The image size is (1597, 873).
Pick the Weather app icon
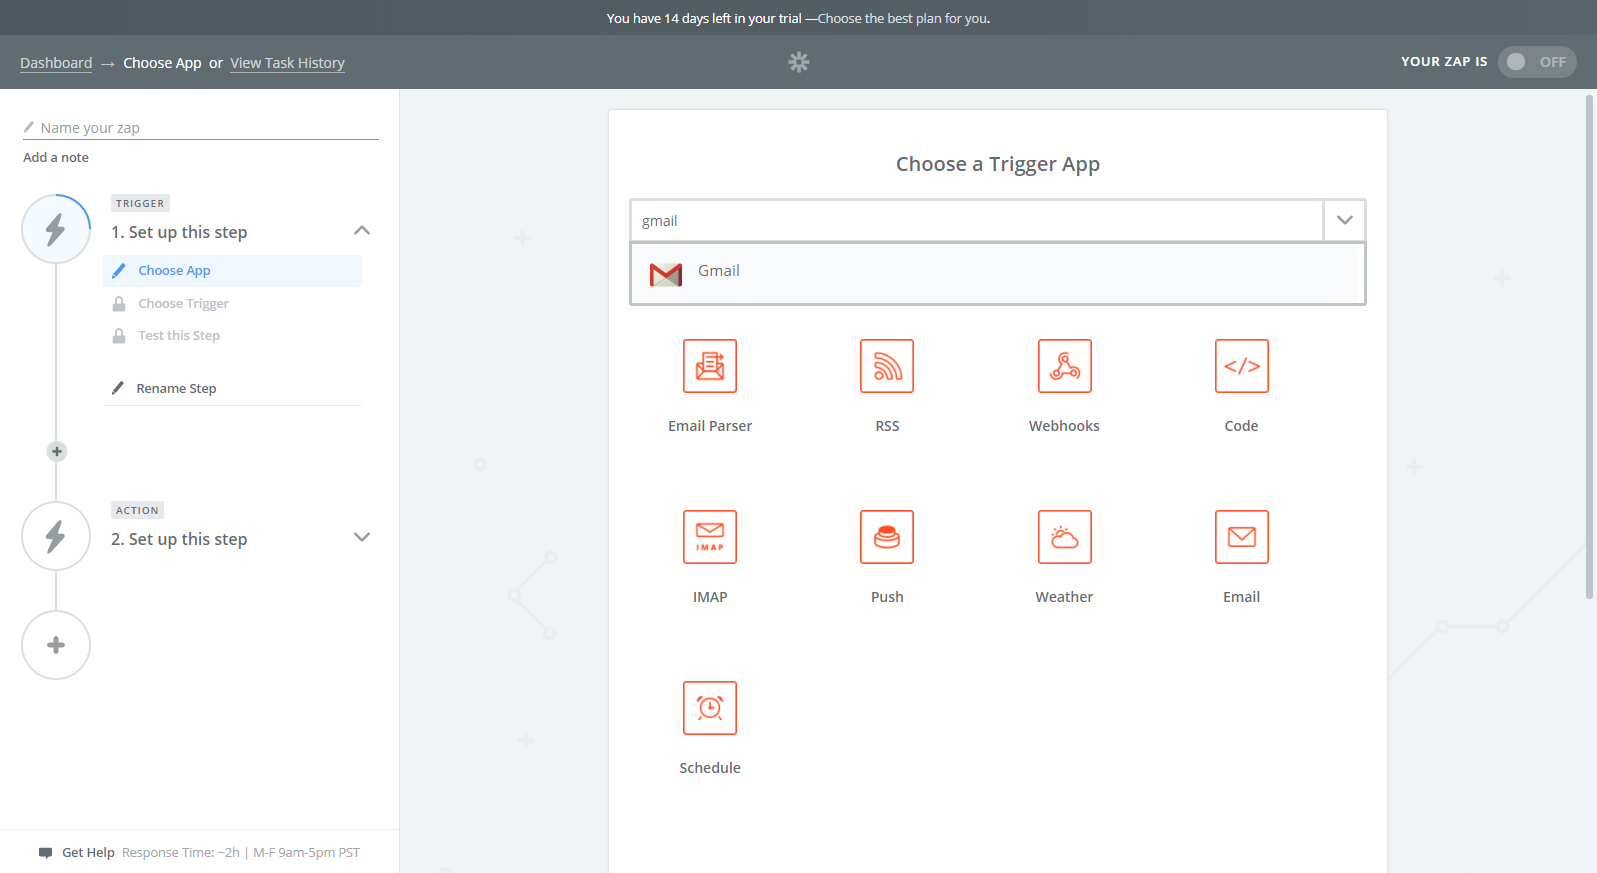click(1064, 537)
